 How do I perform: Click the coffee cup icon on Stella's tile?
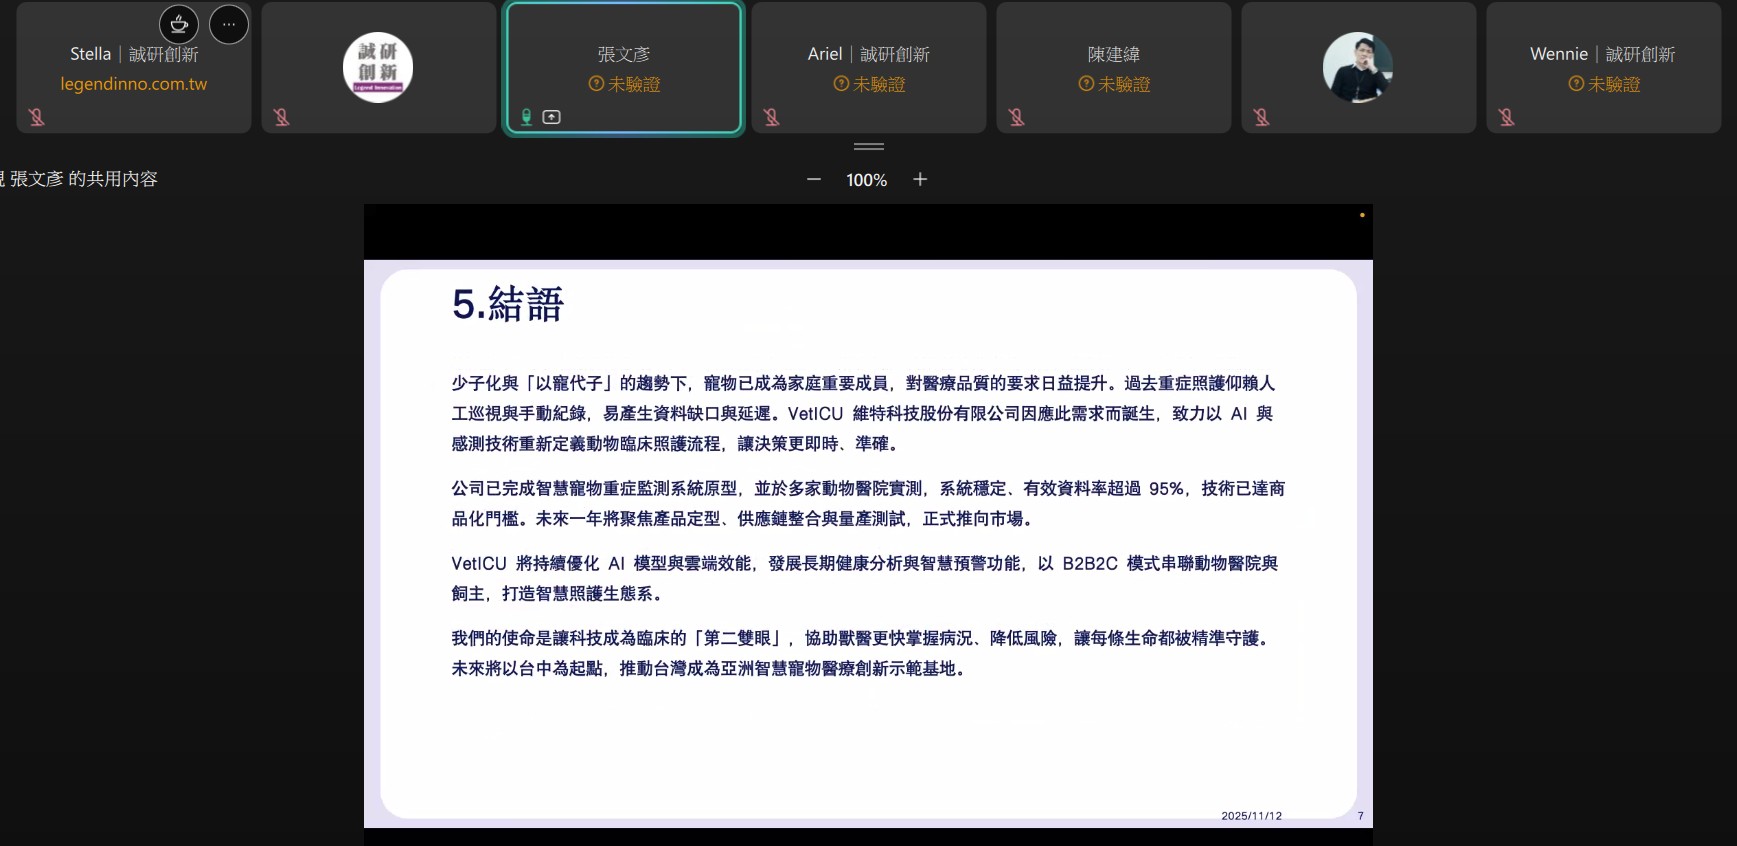click(x=179, y=25)
